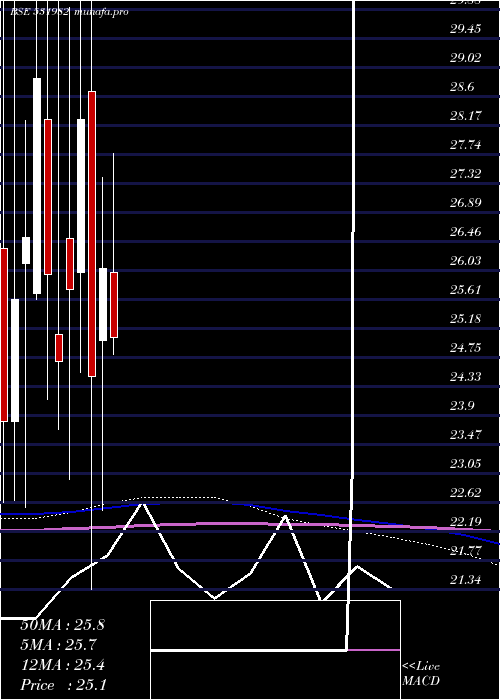
Task: Click the 5MA : 25.7 indicator readout
Action: (x=59, y=645)
